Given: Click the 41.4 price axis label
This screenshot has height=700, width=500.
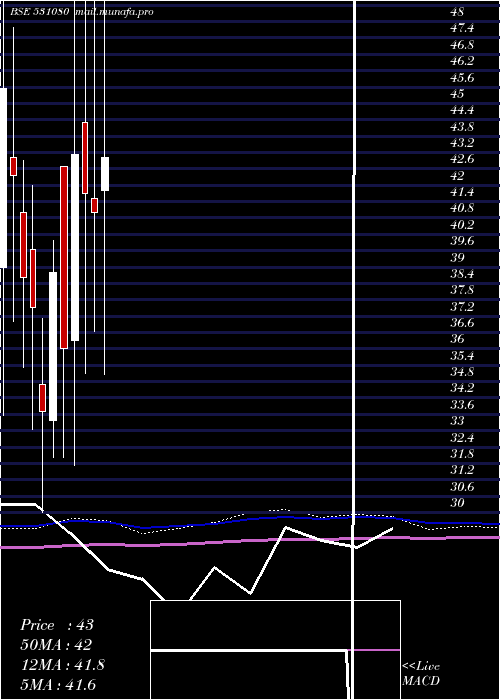Looking at the screenshot, I should [x=462, y=192].
